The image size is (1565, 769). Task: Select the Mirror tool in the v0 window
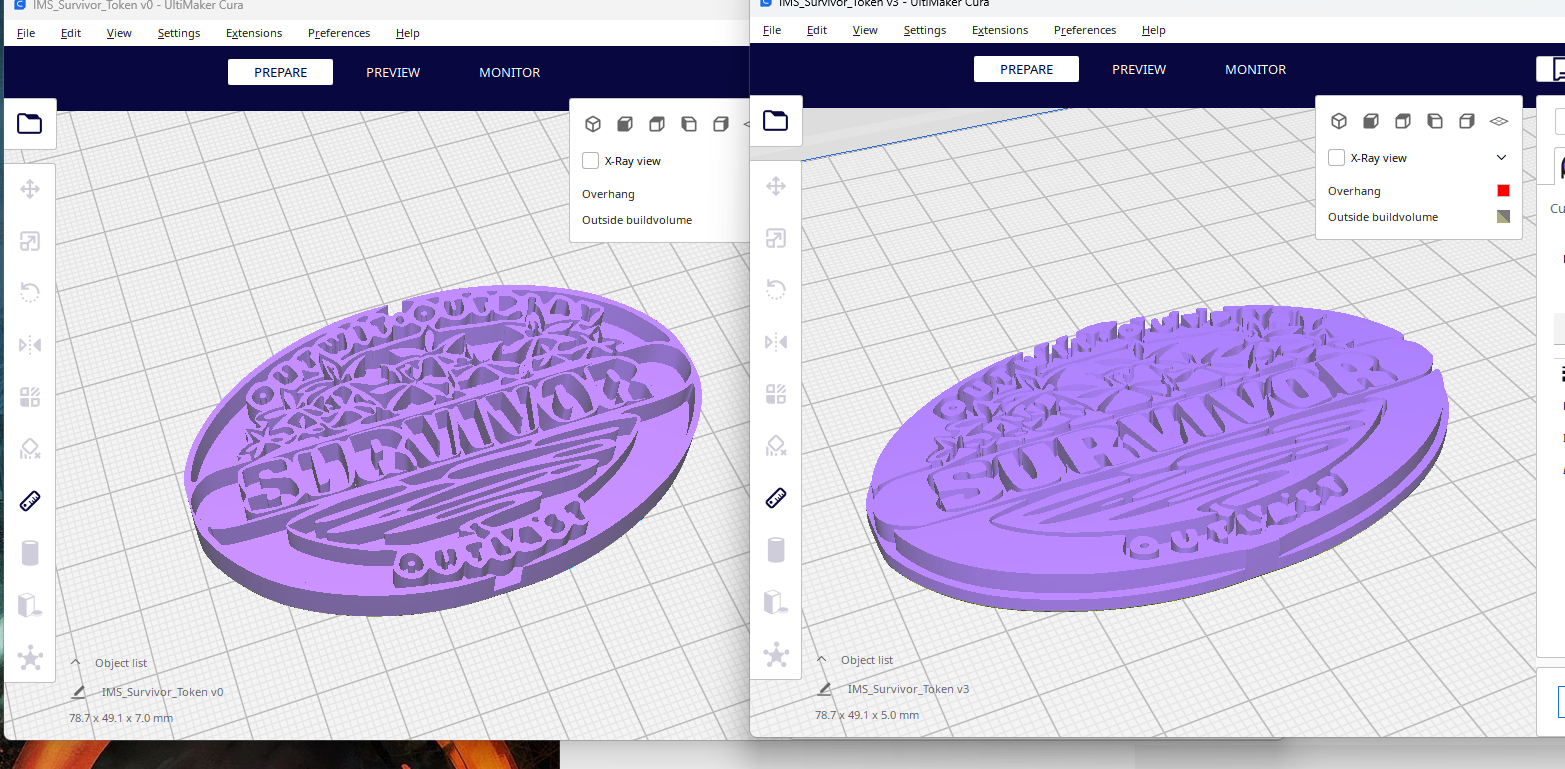tap(30, 345)
